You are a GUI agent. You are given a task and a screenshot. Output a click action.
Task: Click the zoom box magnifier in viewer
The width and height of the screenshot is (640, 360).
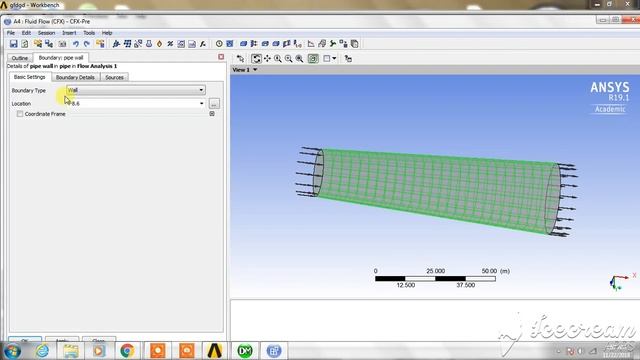[x=300, y=58]
